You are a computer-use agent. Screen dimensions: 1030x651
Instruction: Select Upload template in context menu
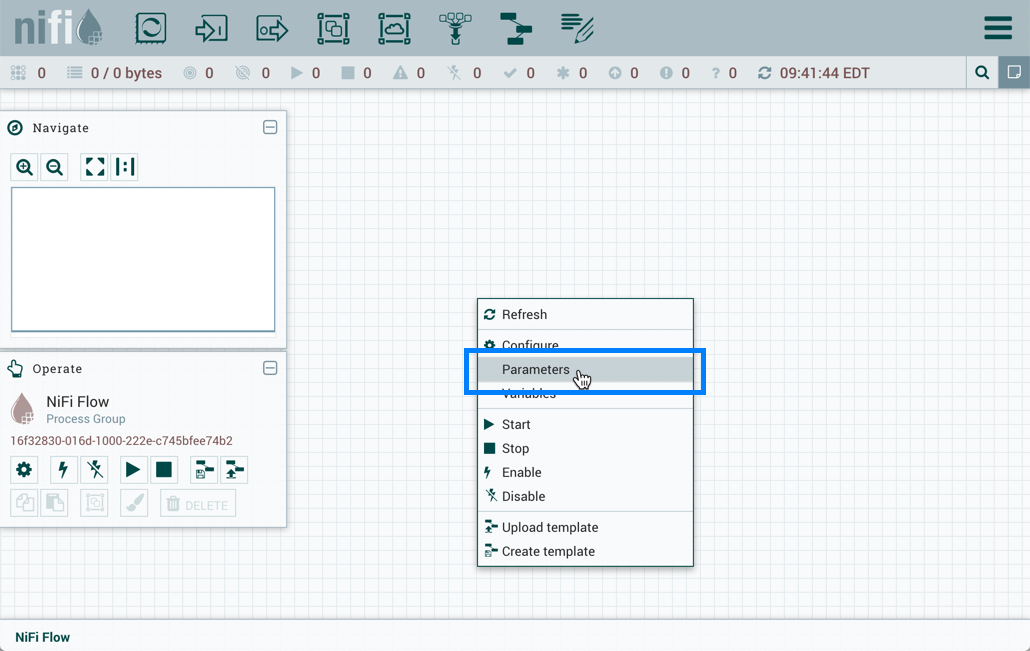(x=550, y=527)
